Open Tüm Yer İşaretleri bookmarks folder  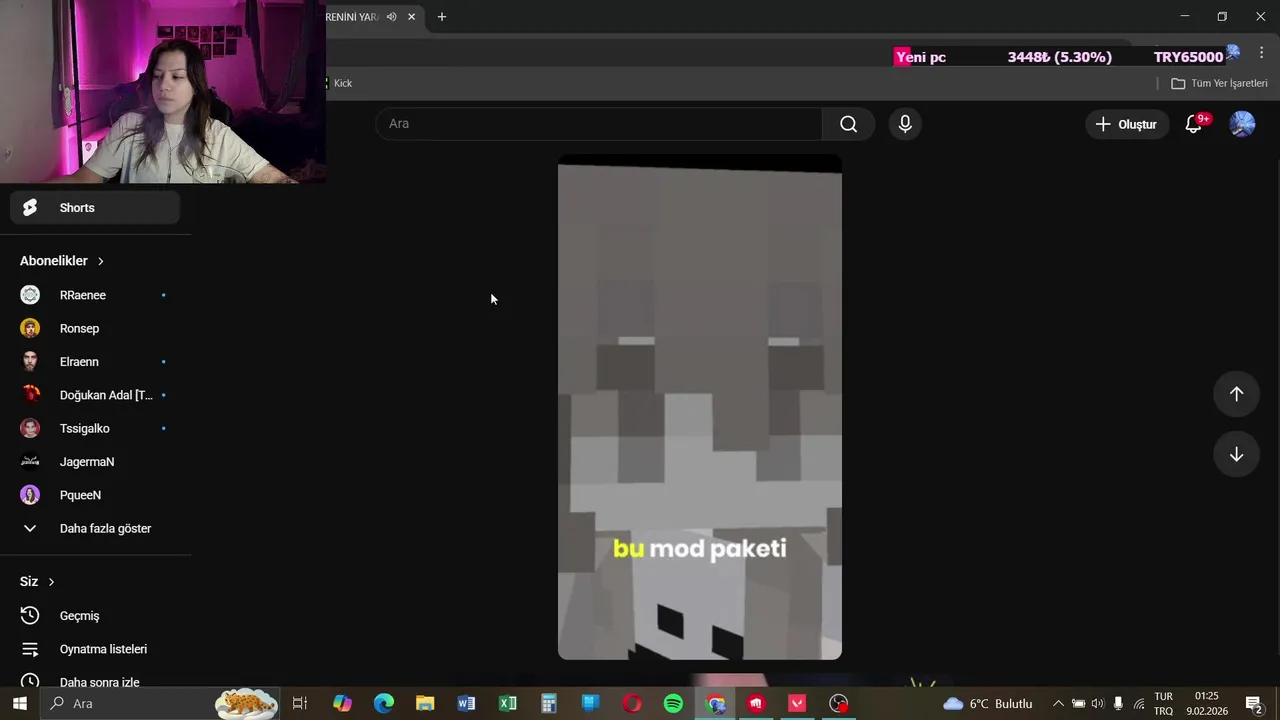point(1219,83)
